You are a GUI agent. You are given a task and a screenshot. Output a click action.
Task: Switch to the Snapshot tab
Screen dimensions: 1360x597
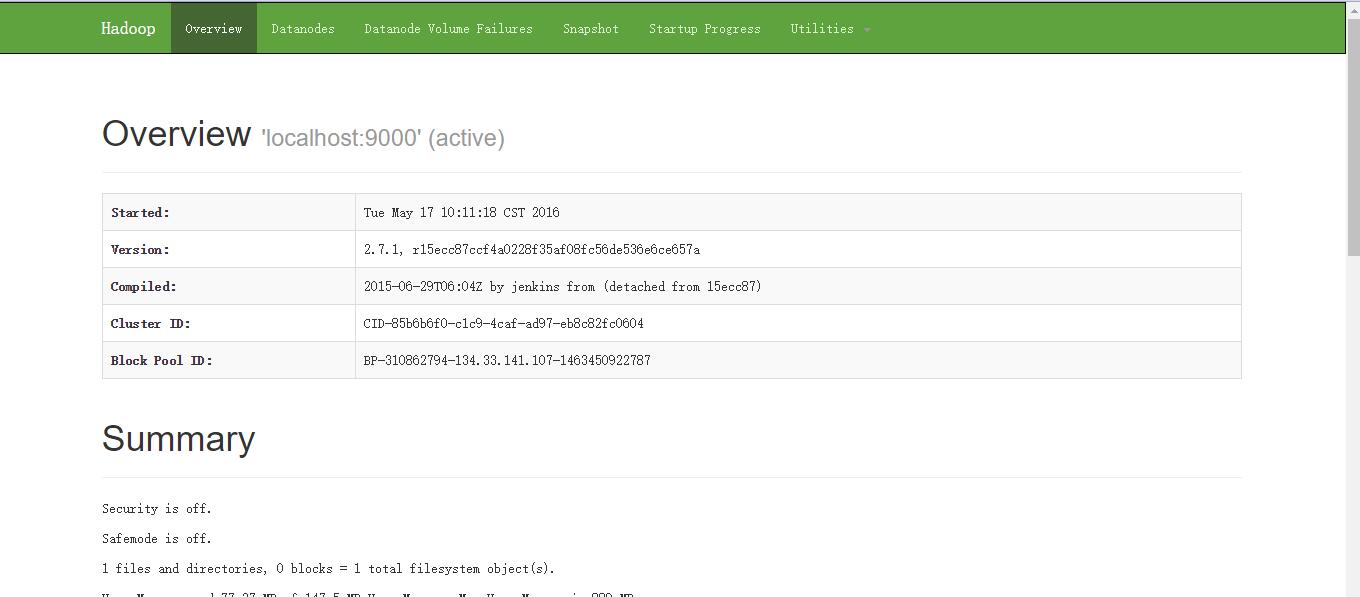[x=590, y=29]
